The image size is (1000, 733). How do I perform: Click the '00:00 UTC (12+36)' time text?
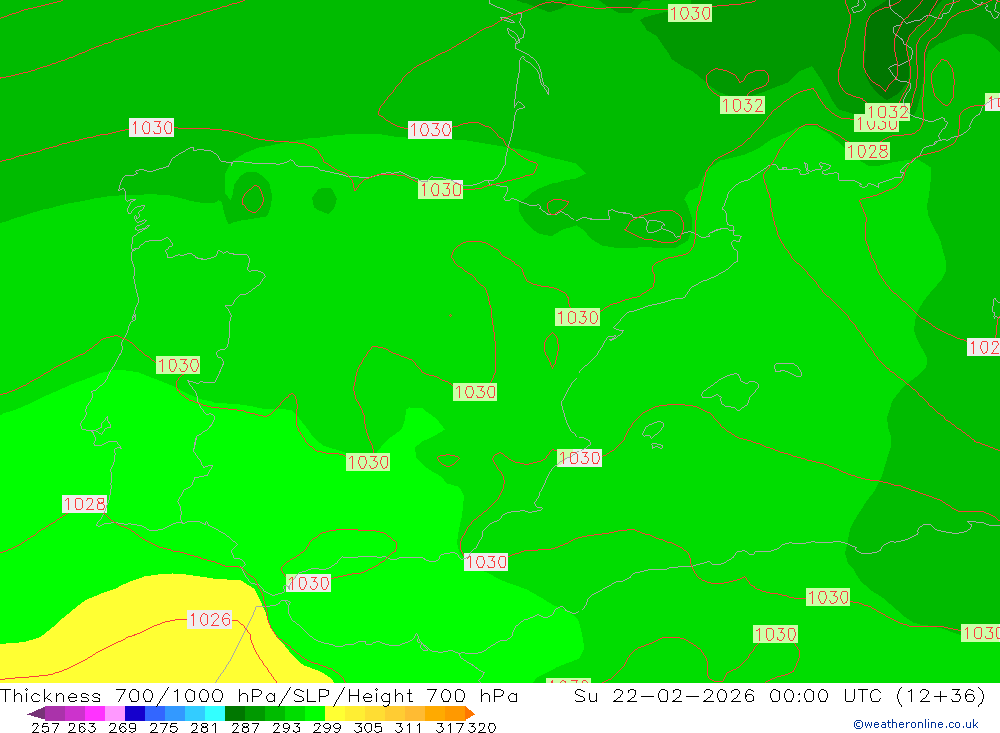pyautogui.click(x=878, y=695)
